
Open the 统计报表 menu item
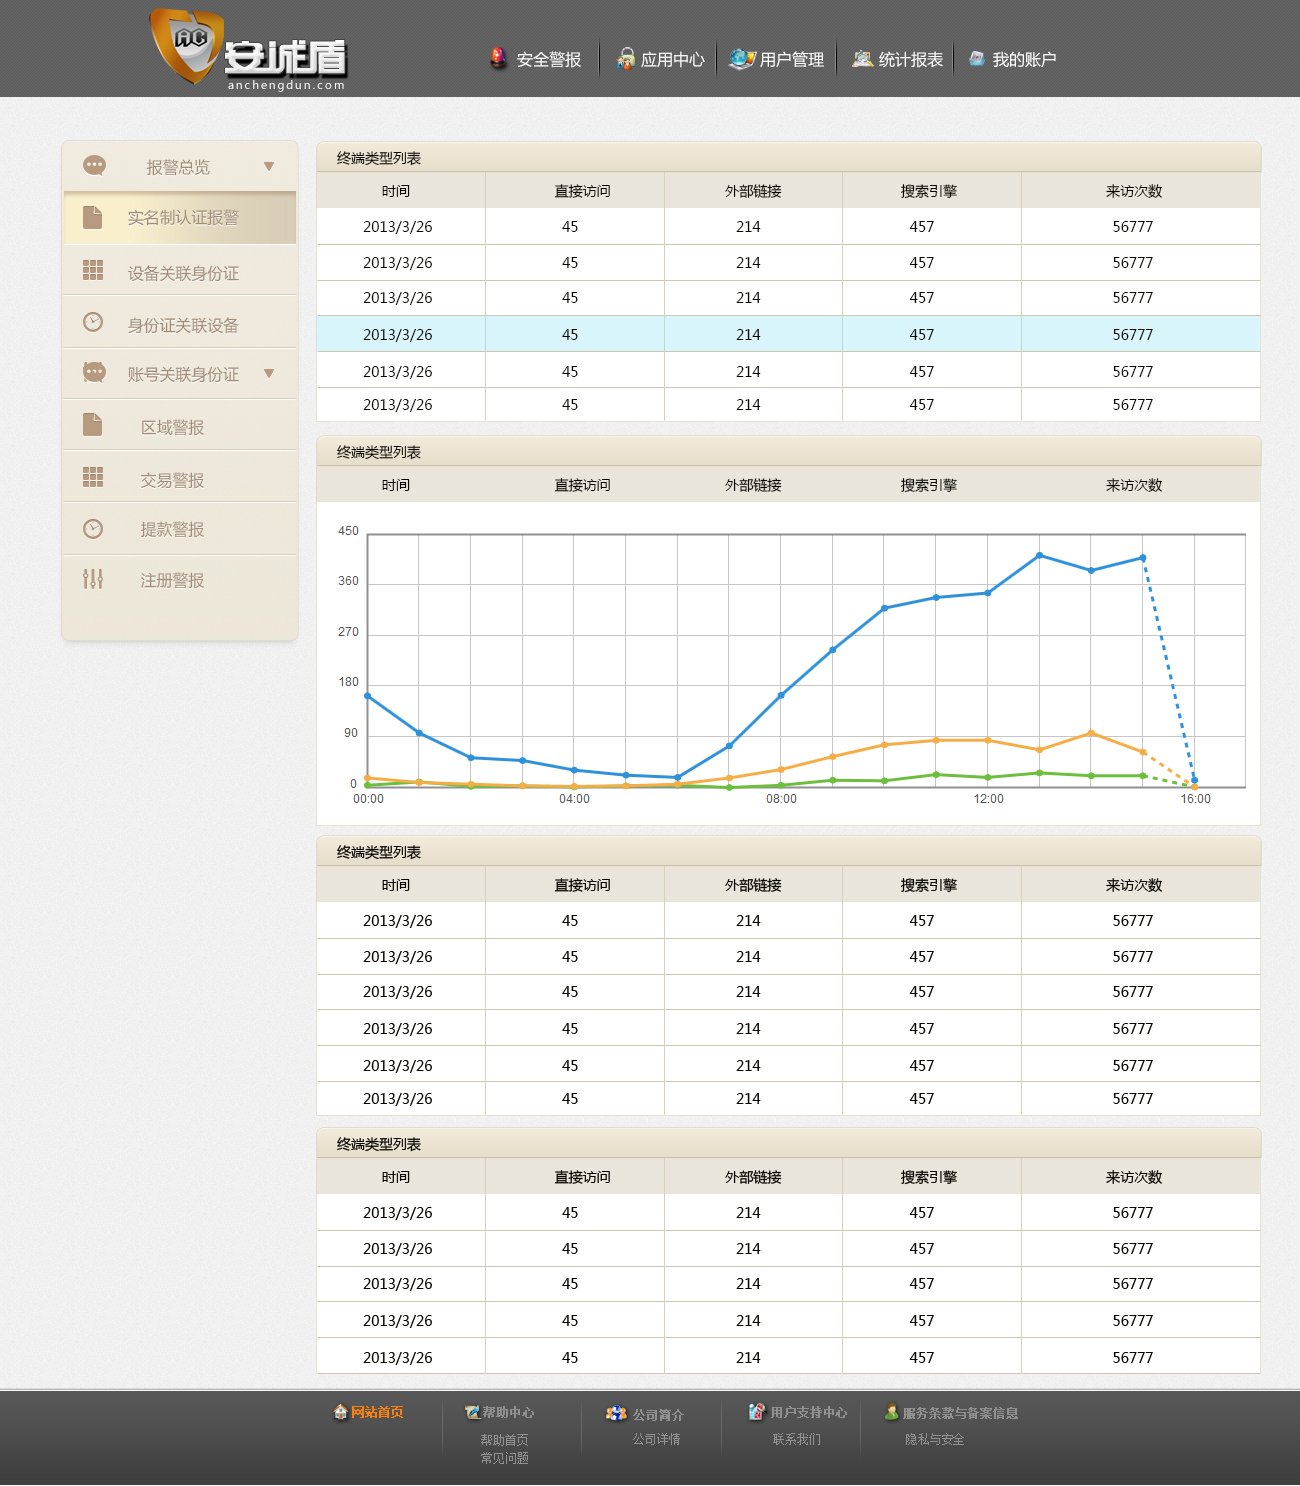point(911,60)
